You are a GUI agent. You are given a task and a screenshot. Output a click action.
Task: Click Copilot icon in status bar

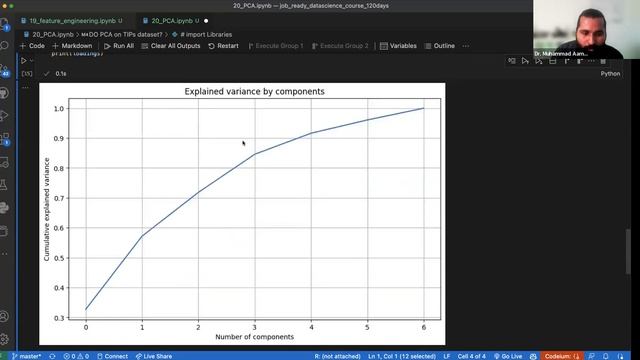(533, 356)
